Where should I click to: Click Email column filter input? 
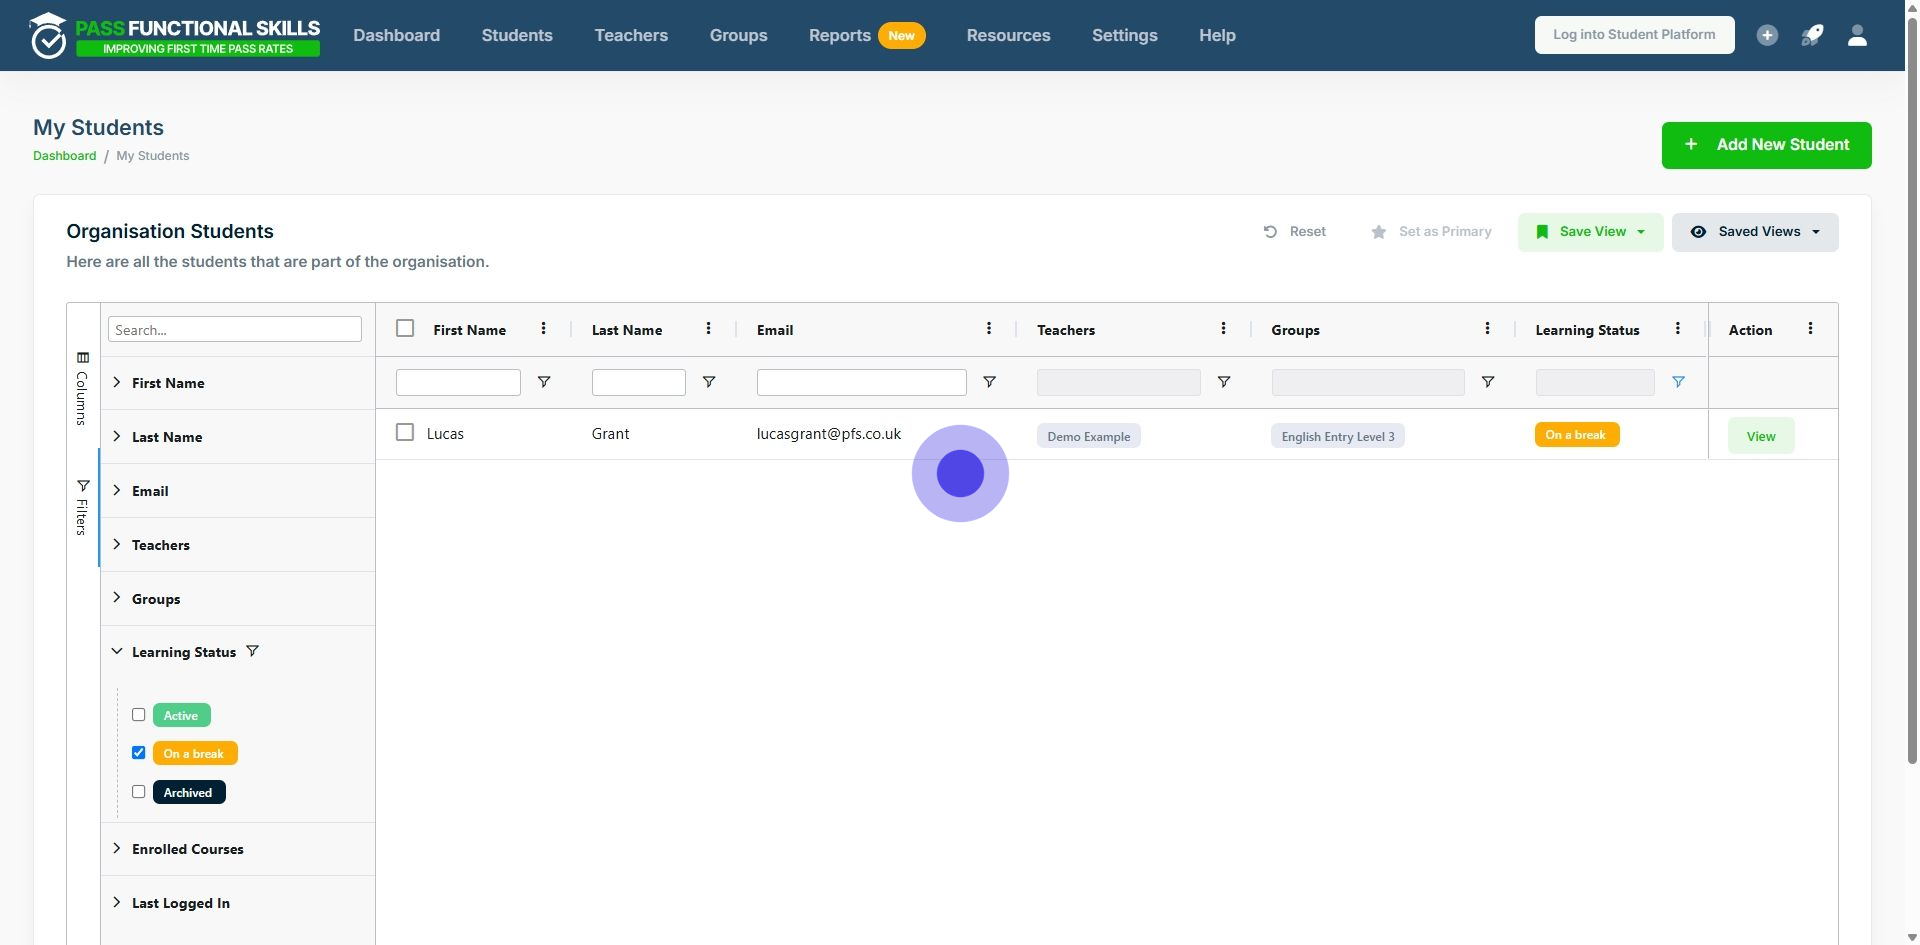862,382
